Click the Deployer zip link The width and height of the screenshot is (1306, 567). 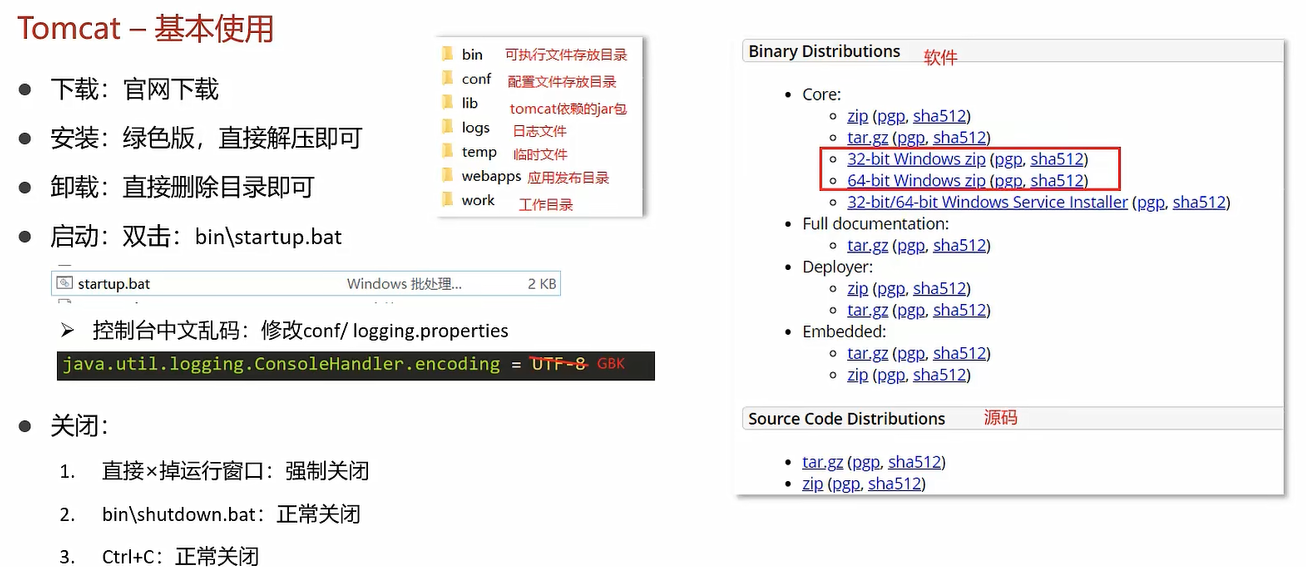point(857,288)
